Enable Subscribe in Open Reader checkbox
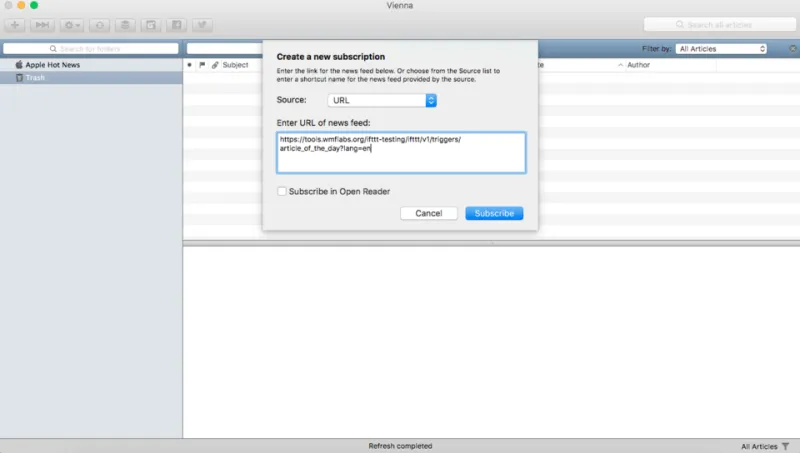Image resolution: width=800 pixels, height=453 pixels. [x=282, y=191]
